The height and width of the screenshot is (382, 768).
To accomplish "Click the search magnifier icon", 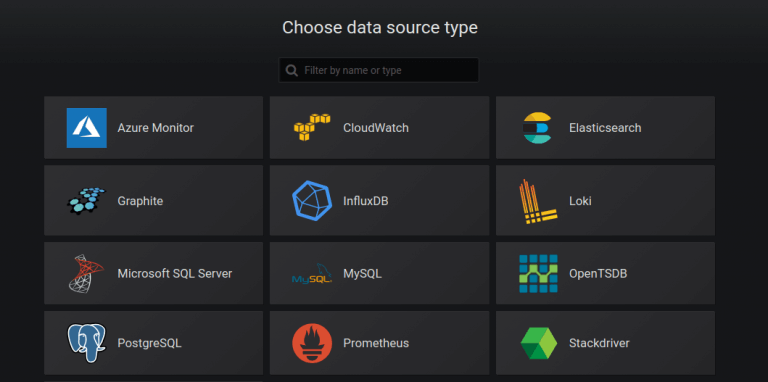I will click(292, 71).
